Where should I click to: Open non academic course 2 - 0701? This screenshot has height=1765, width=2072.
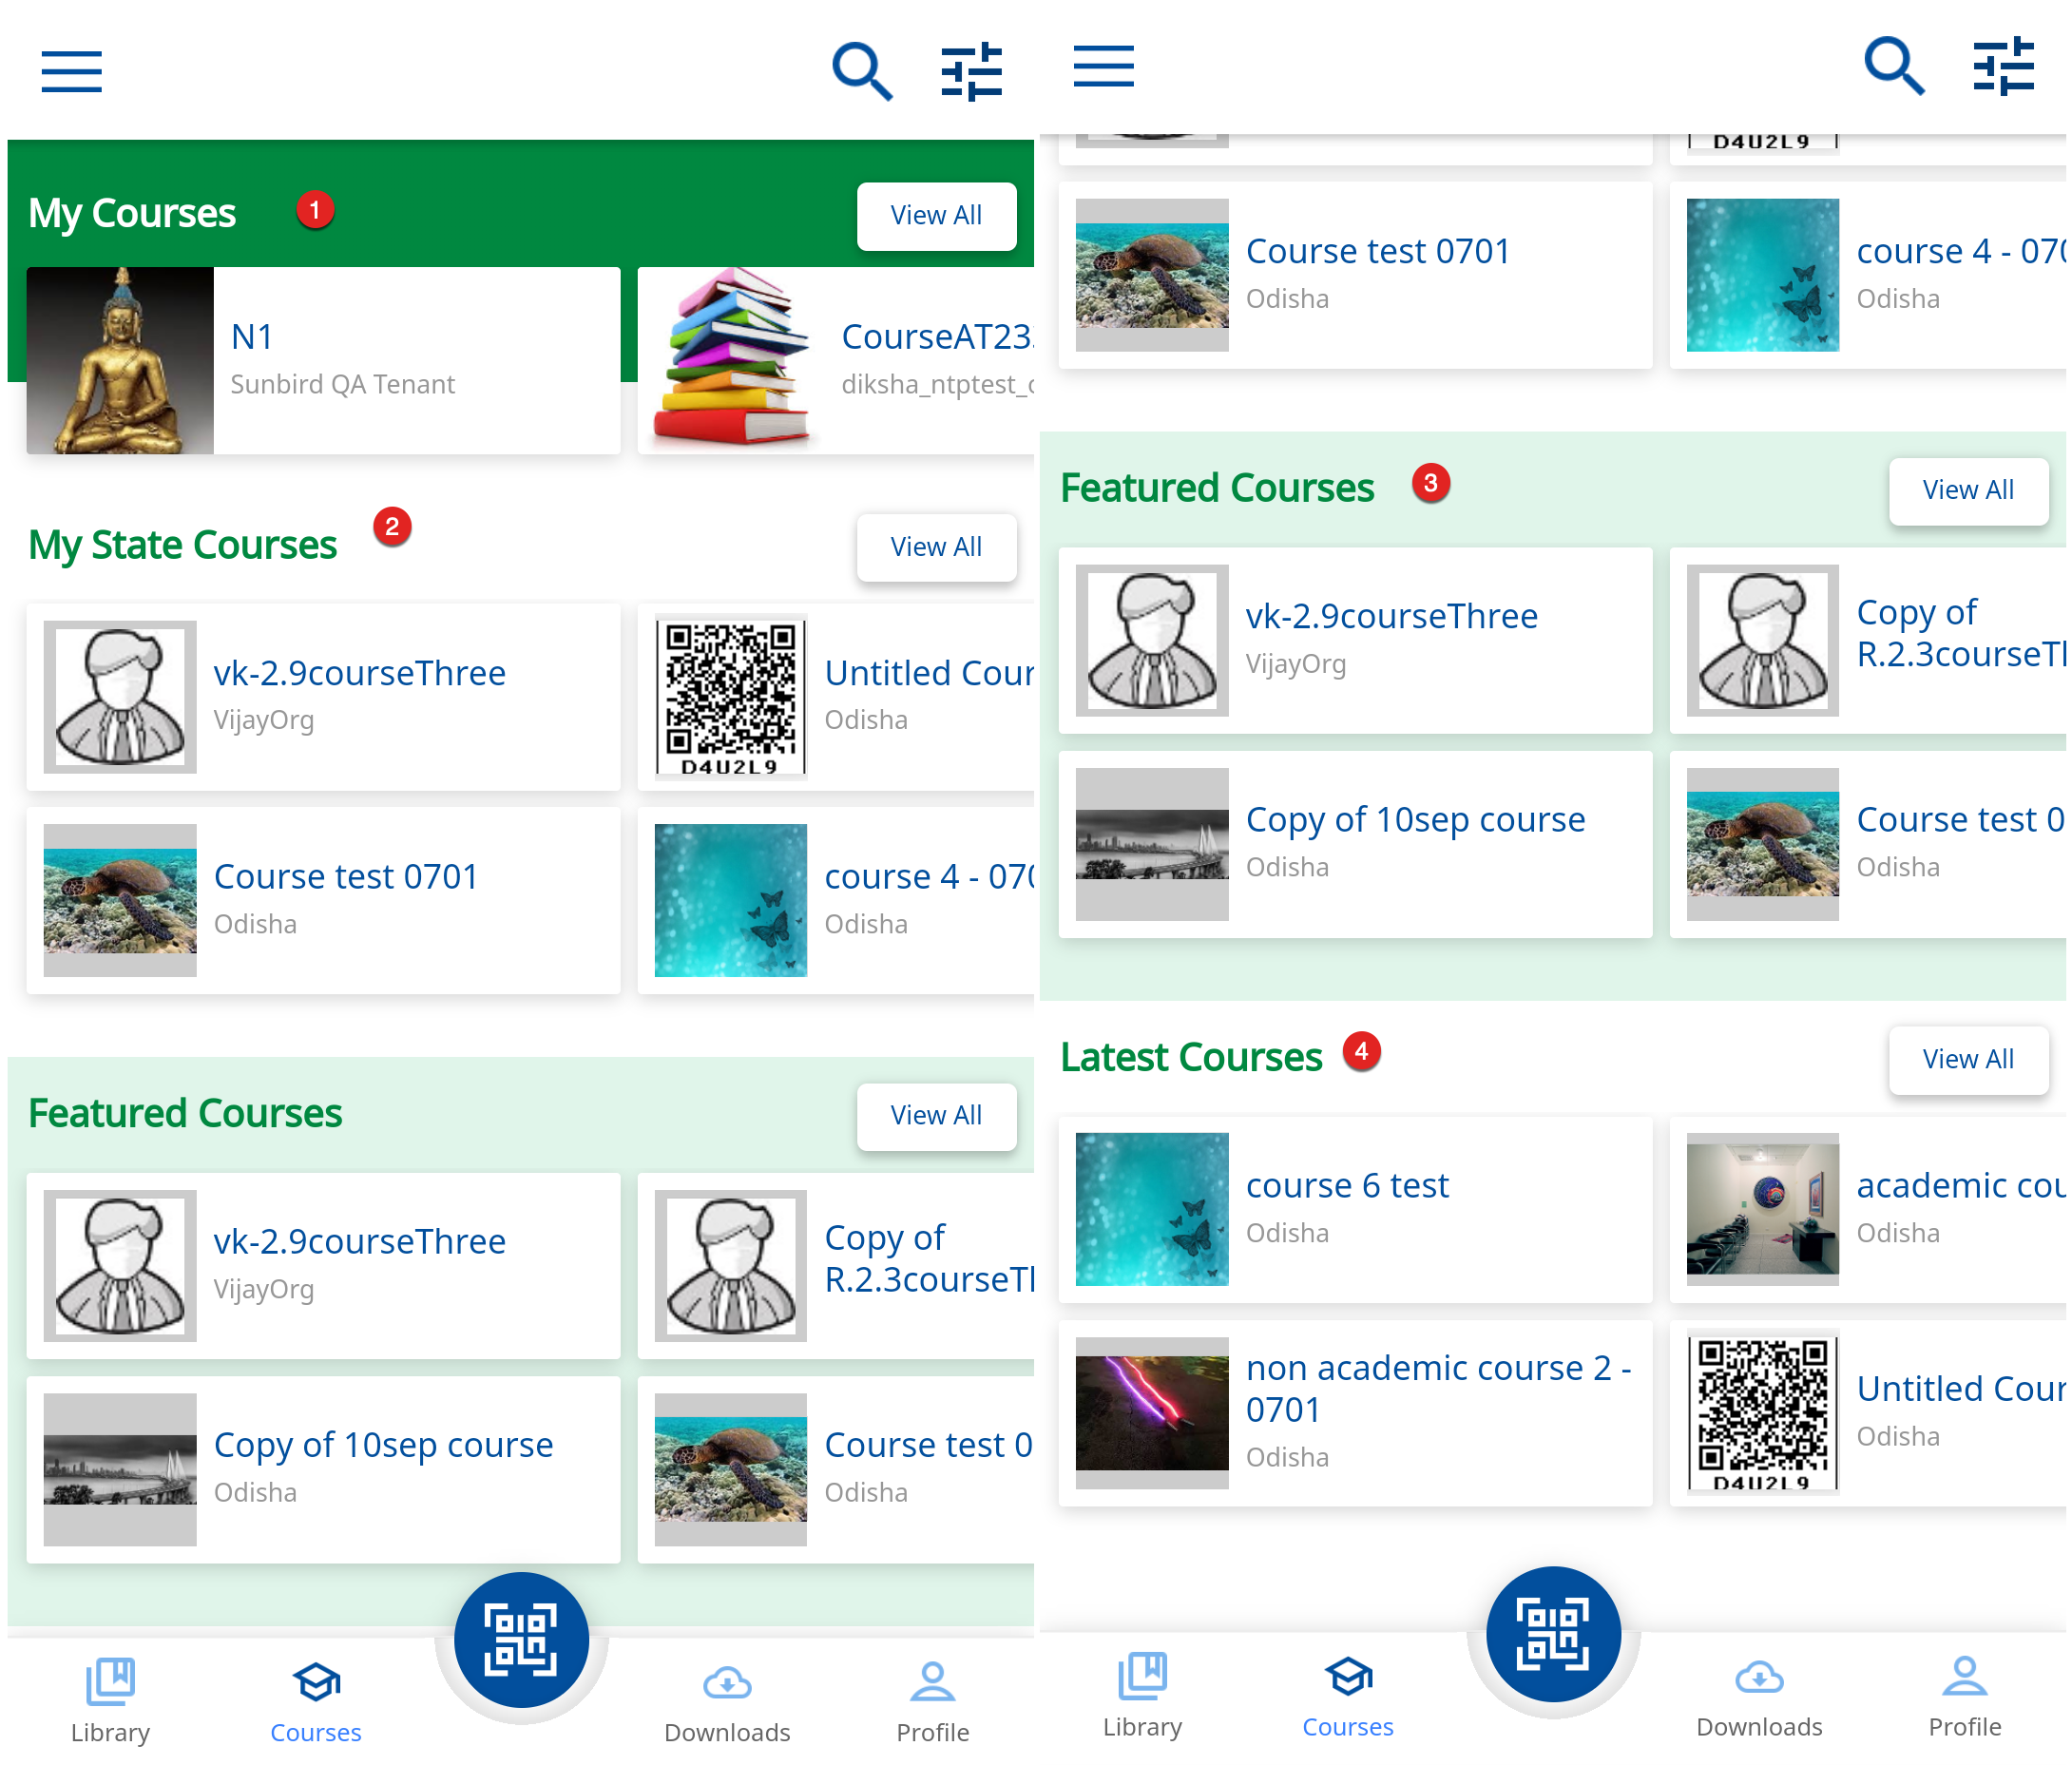[1355, 1412]
